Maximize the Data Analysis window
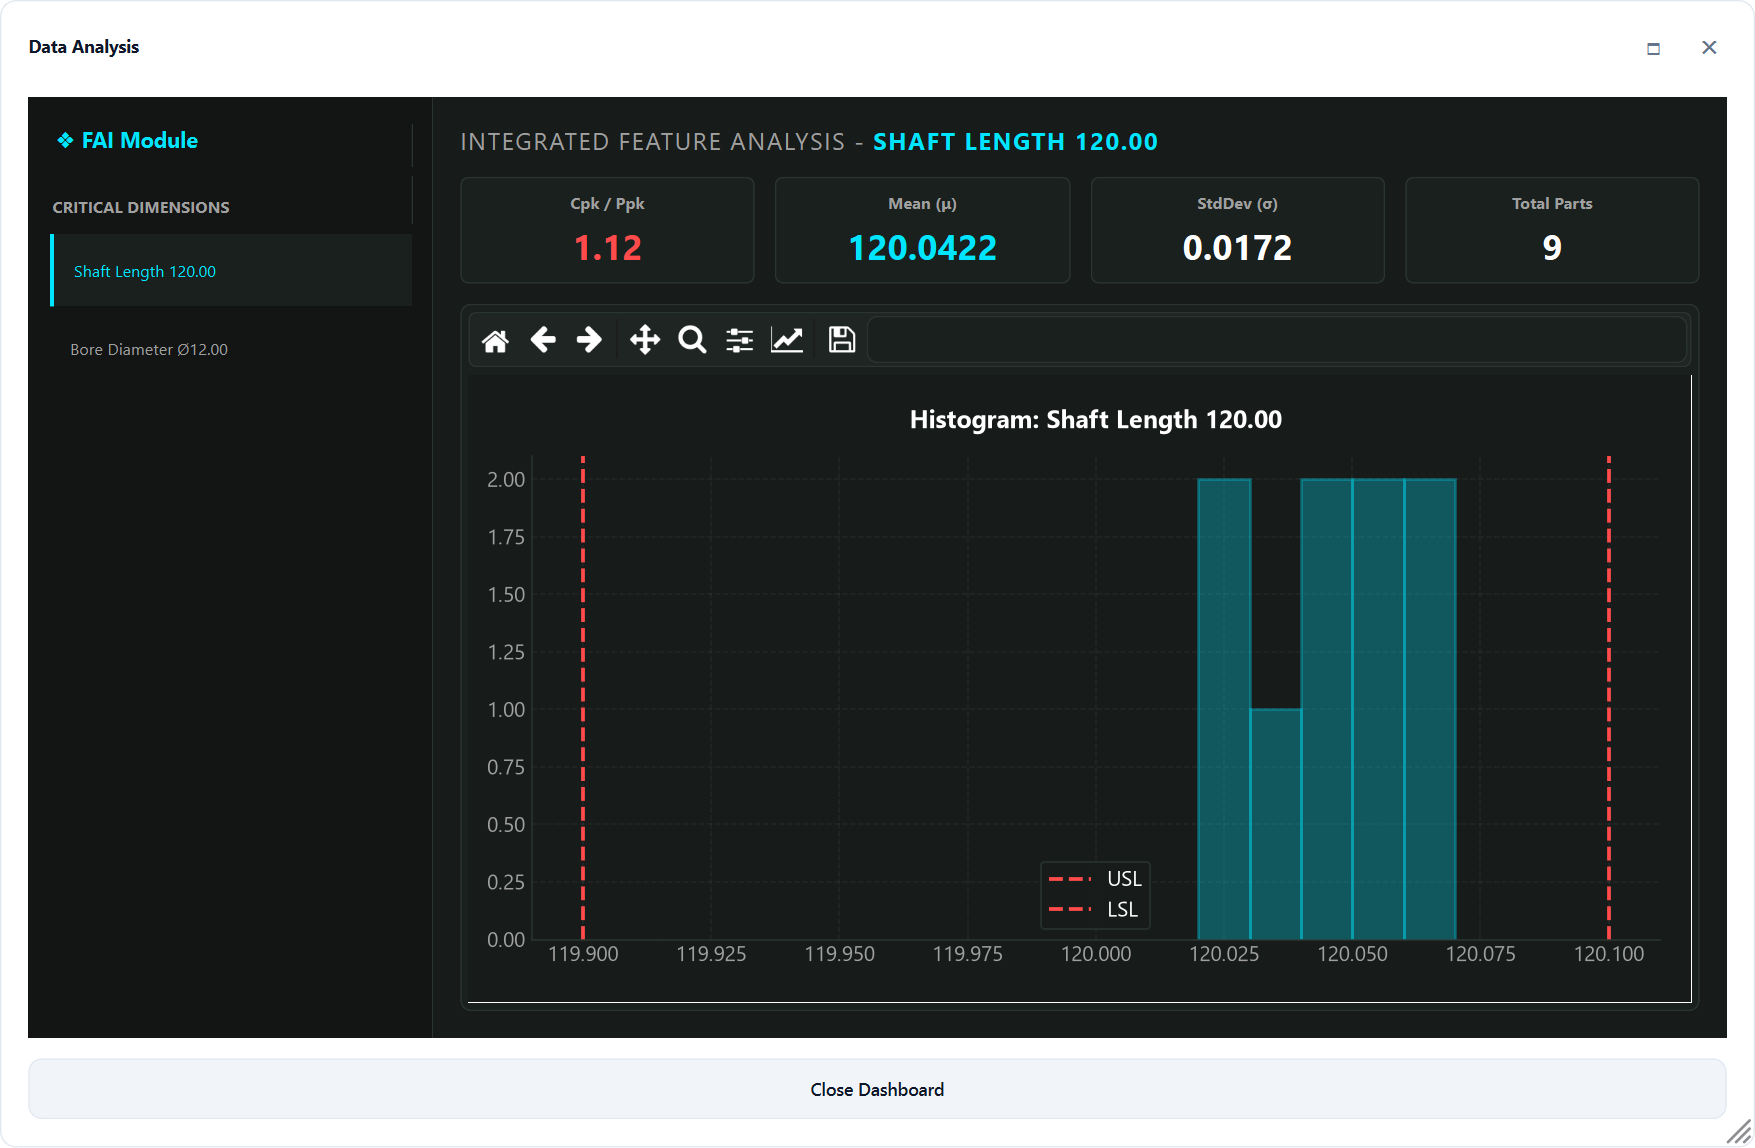Viewport: 1755px width, 1148px height. [1654, 48]
